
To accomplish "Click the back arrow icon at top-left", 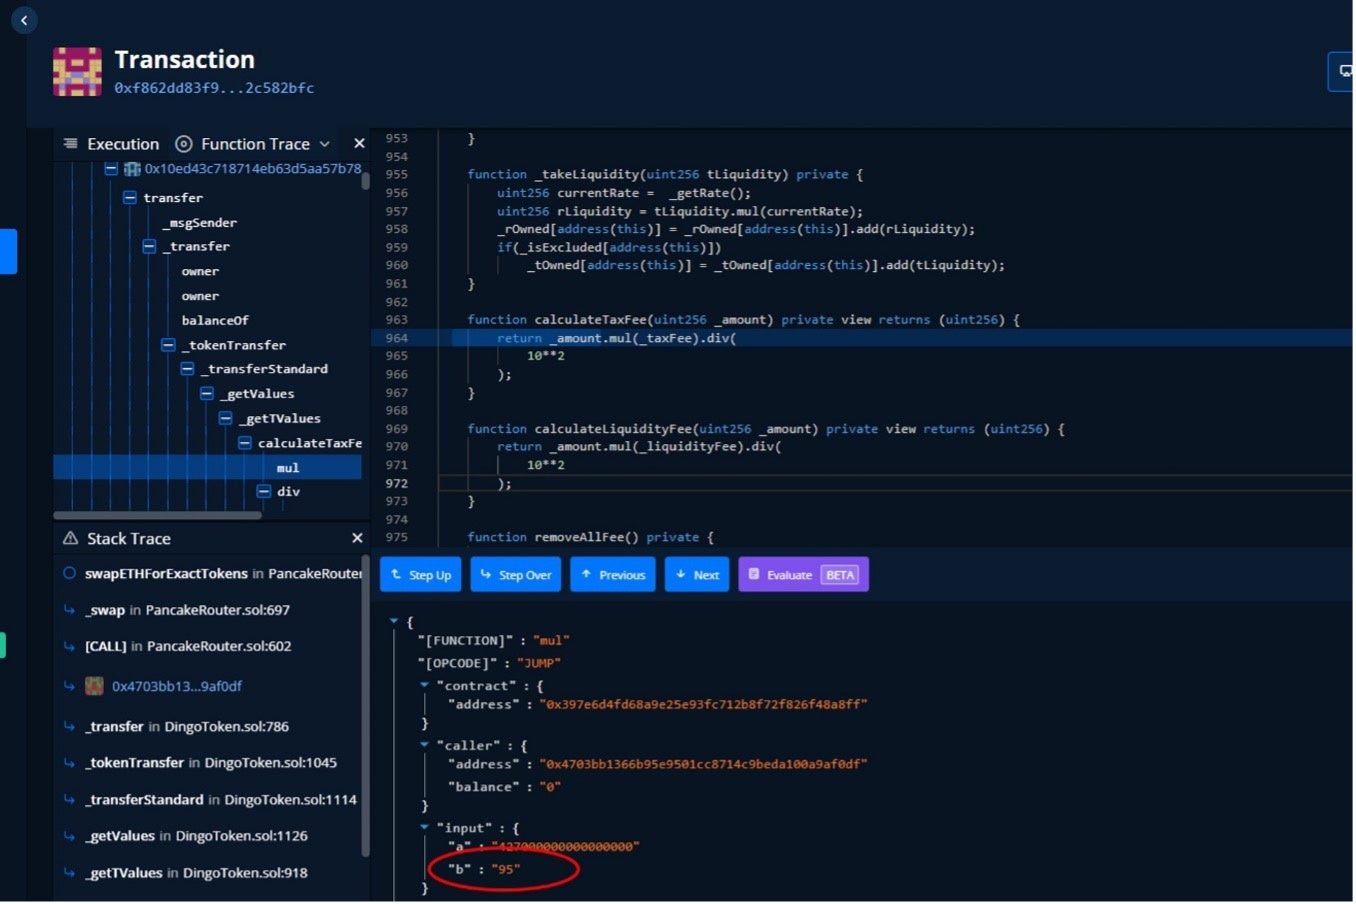I will (x=24, y=20).
